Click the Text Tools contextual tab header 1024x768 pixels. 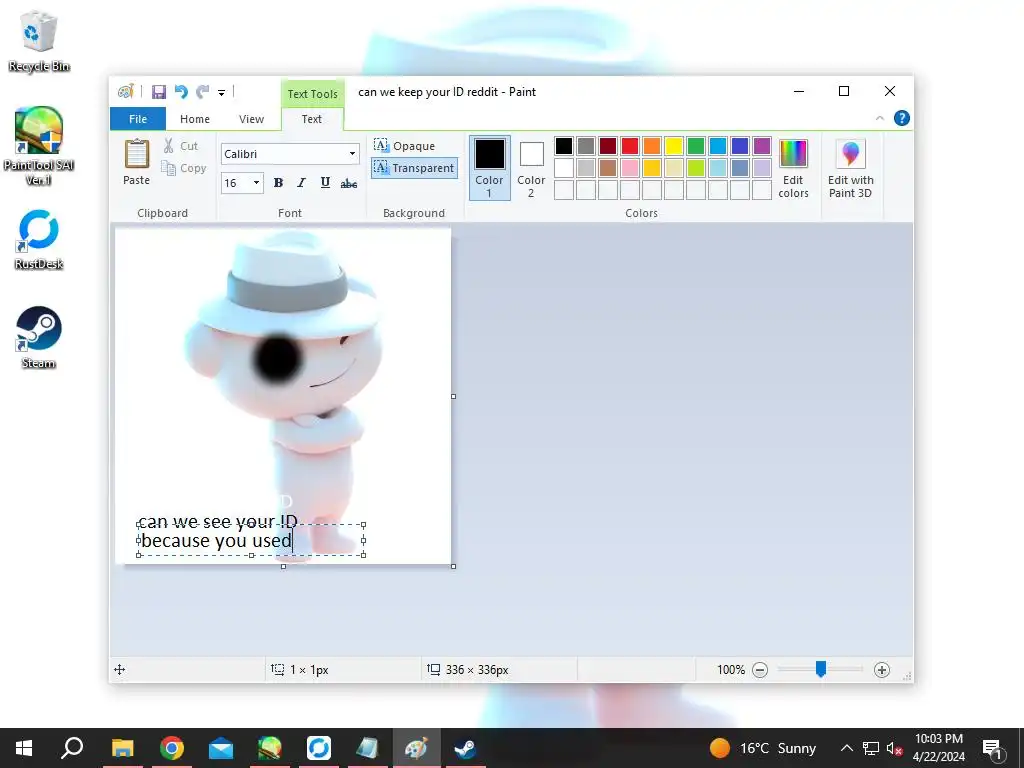(312, 93)
